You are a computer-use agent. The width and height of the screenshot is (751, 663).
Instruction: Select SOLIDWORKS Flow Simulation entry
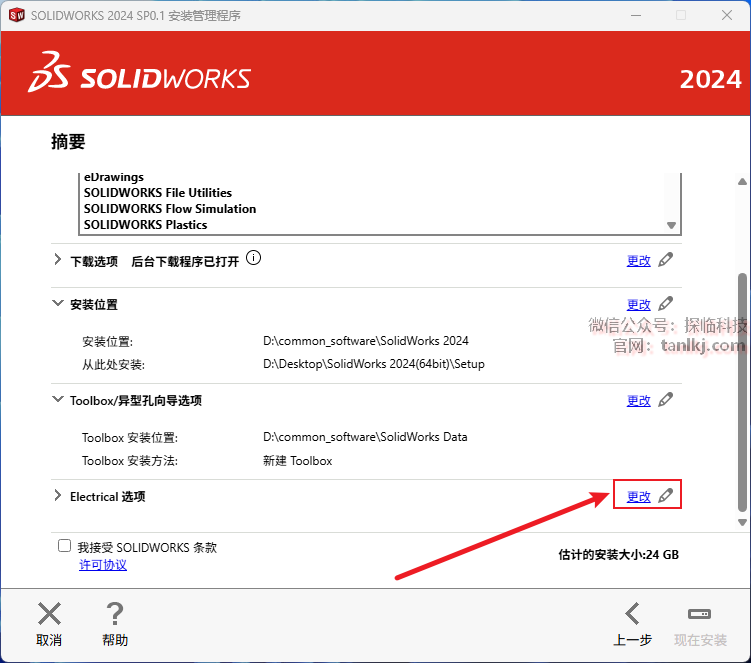click(170, 209)
